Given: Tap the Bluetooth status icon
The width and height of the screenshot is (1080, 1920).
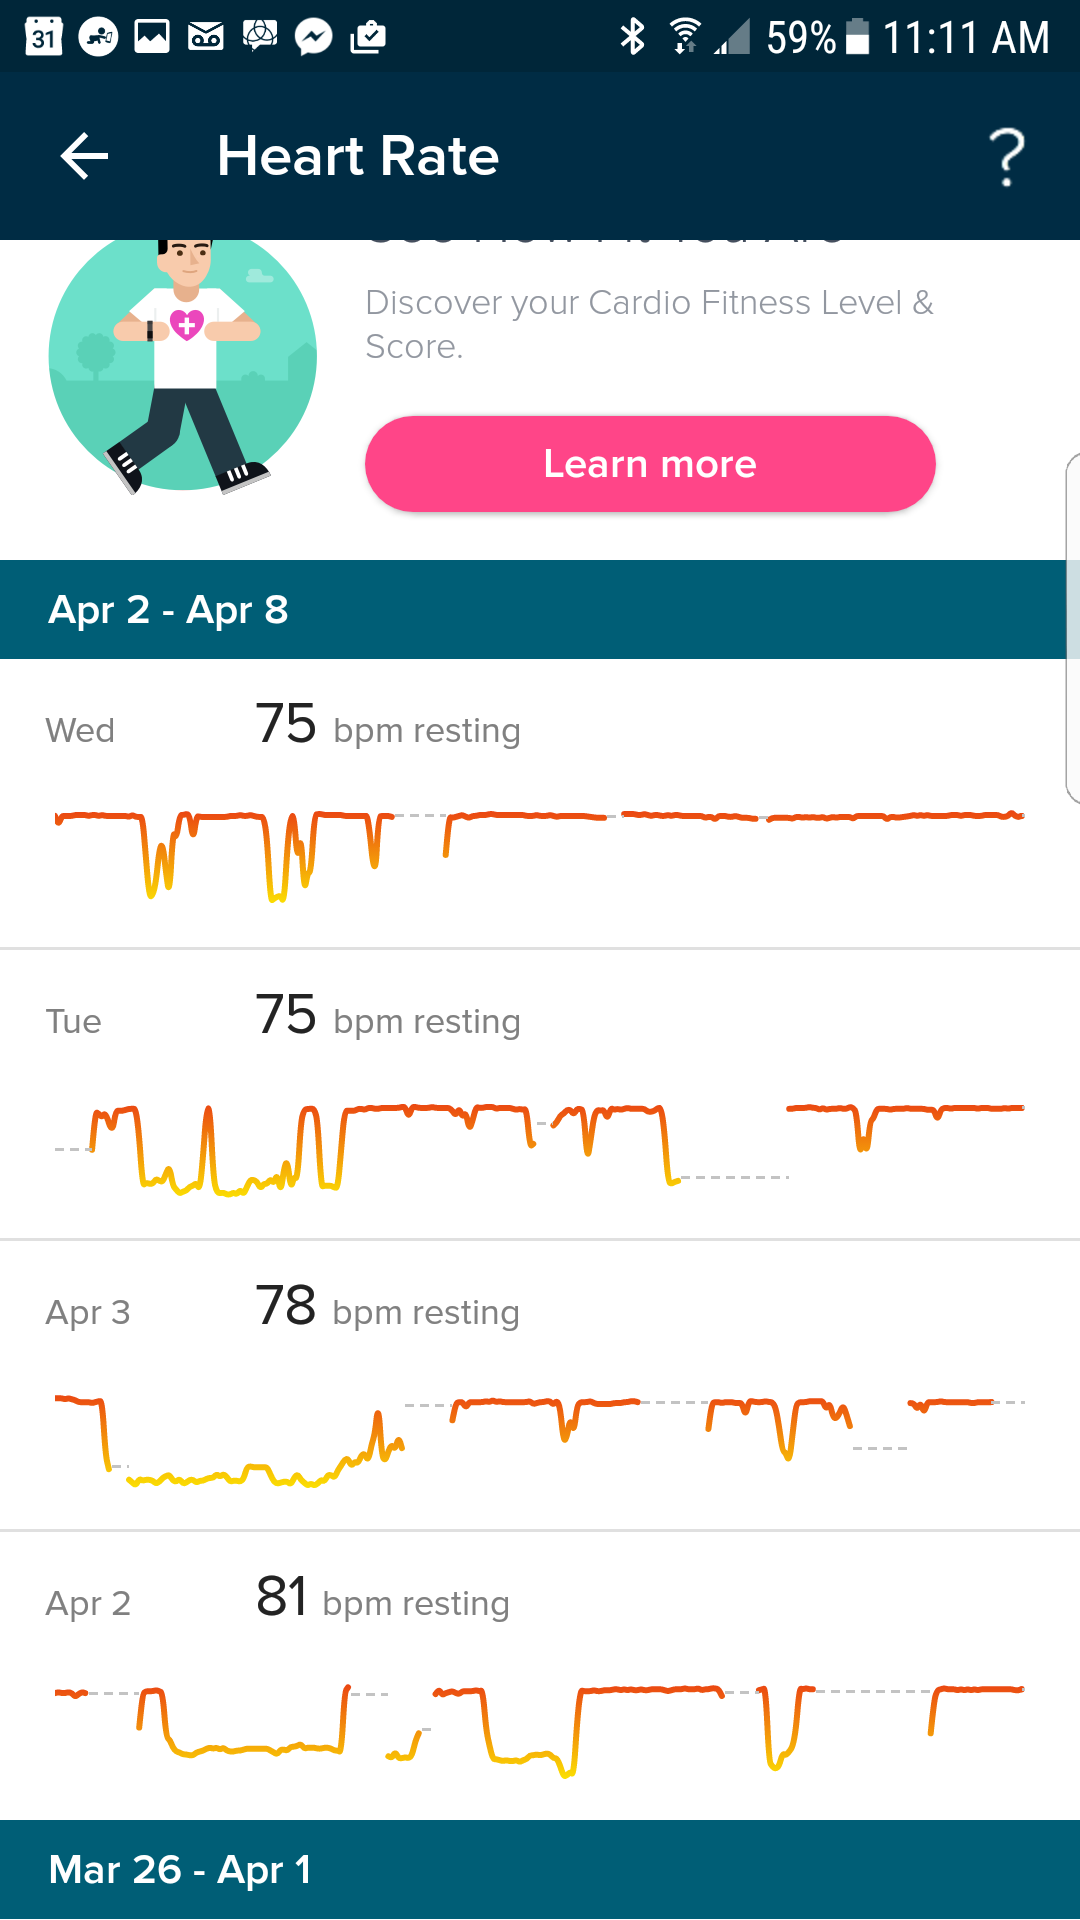Looking at the screenshot, I should (632, 37).
